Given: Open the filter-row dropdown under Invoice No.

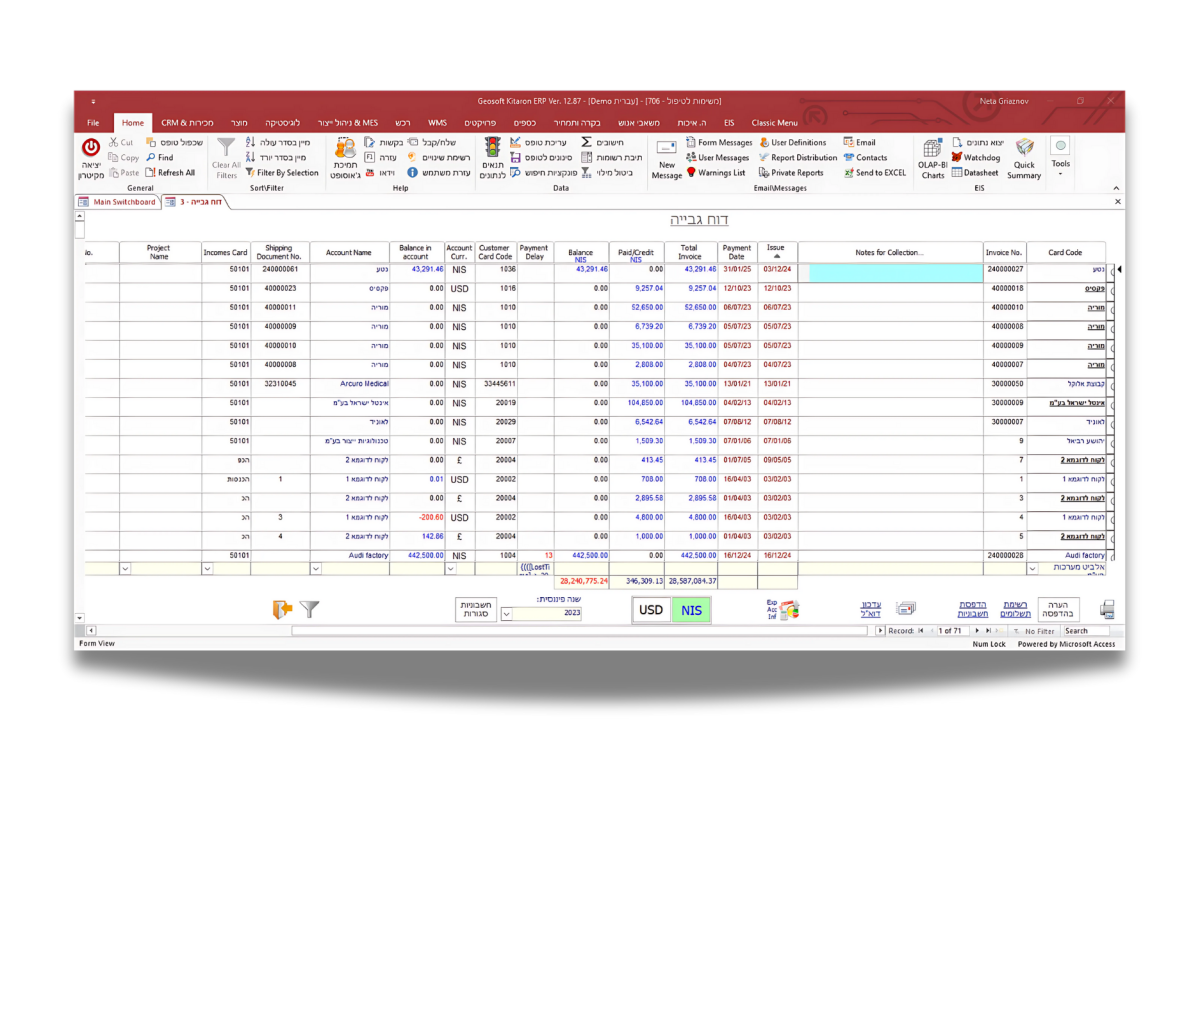Looking at the screenshot, I should pos(1032,569).
